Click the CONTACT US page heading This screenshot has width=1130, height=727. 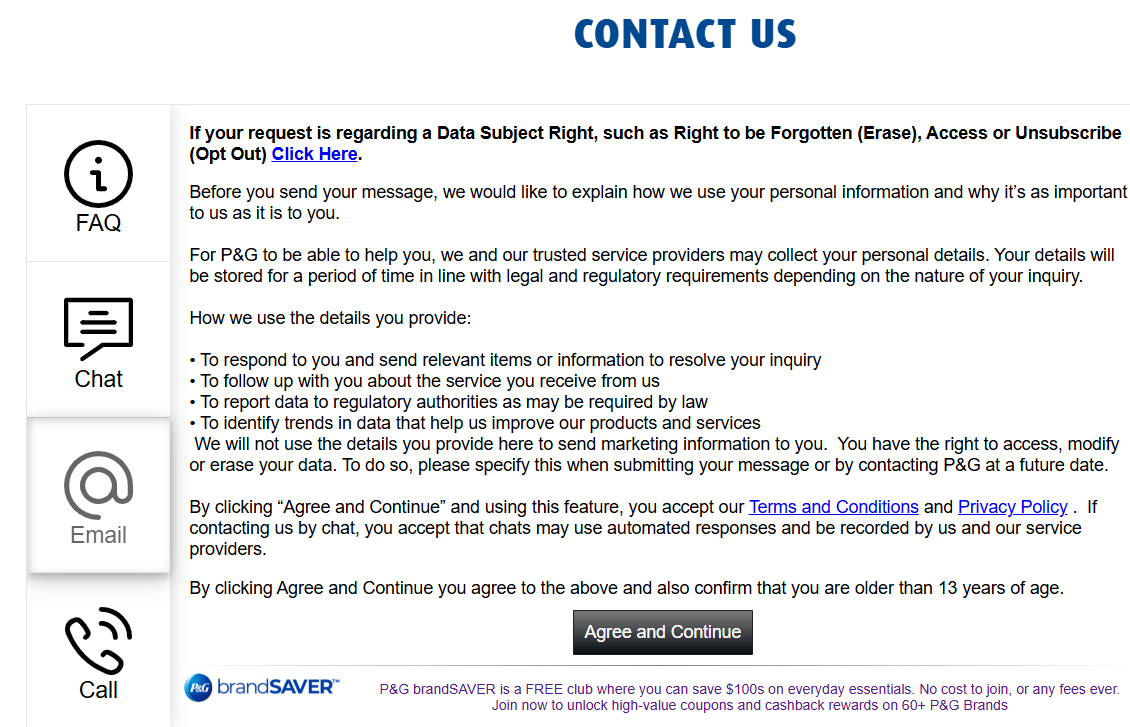685,35
